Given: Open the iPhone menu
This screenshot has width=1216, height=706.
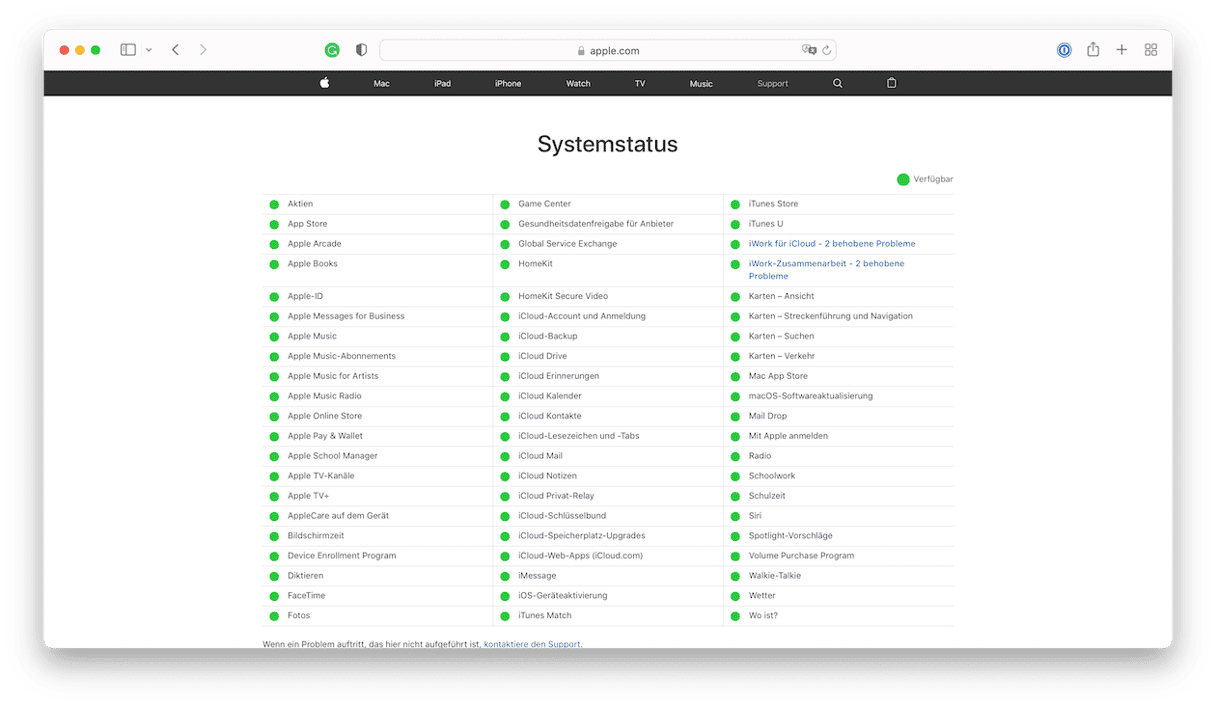Looking at the screenshot, I should 508,84.
